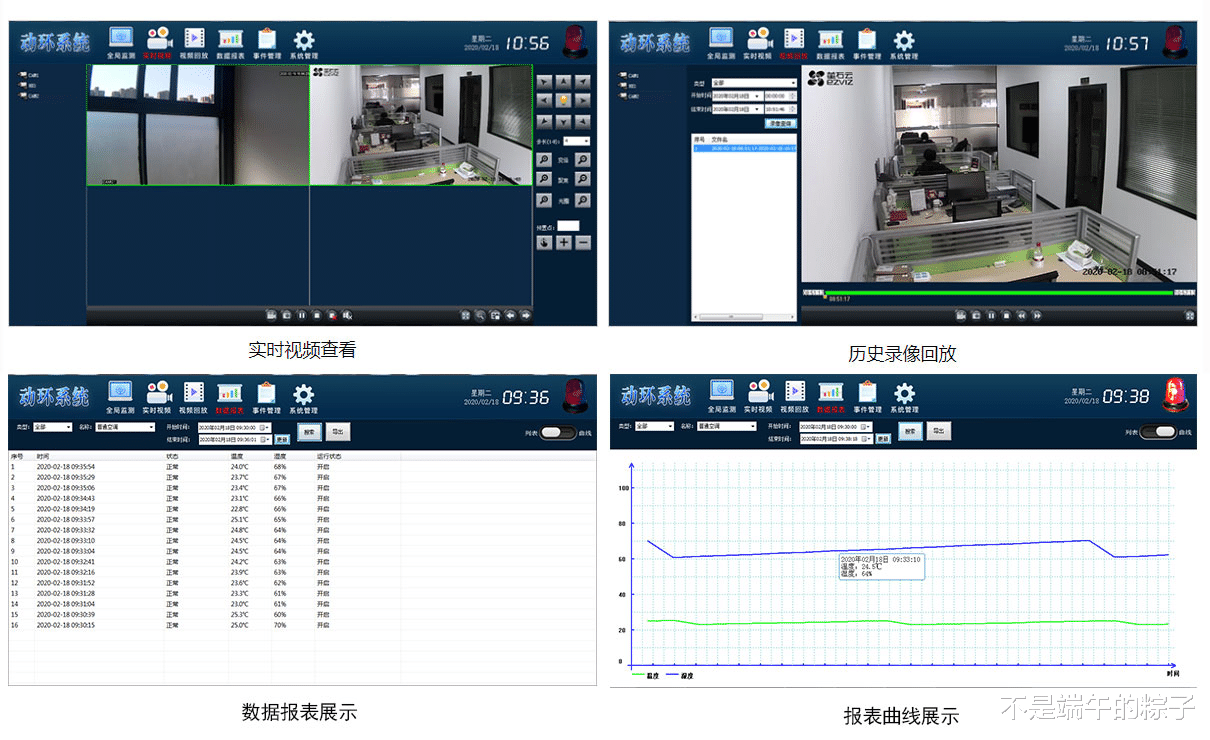
Task: Open 事件管理 clipboard icon in live video panel
Action: 266,38
